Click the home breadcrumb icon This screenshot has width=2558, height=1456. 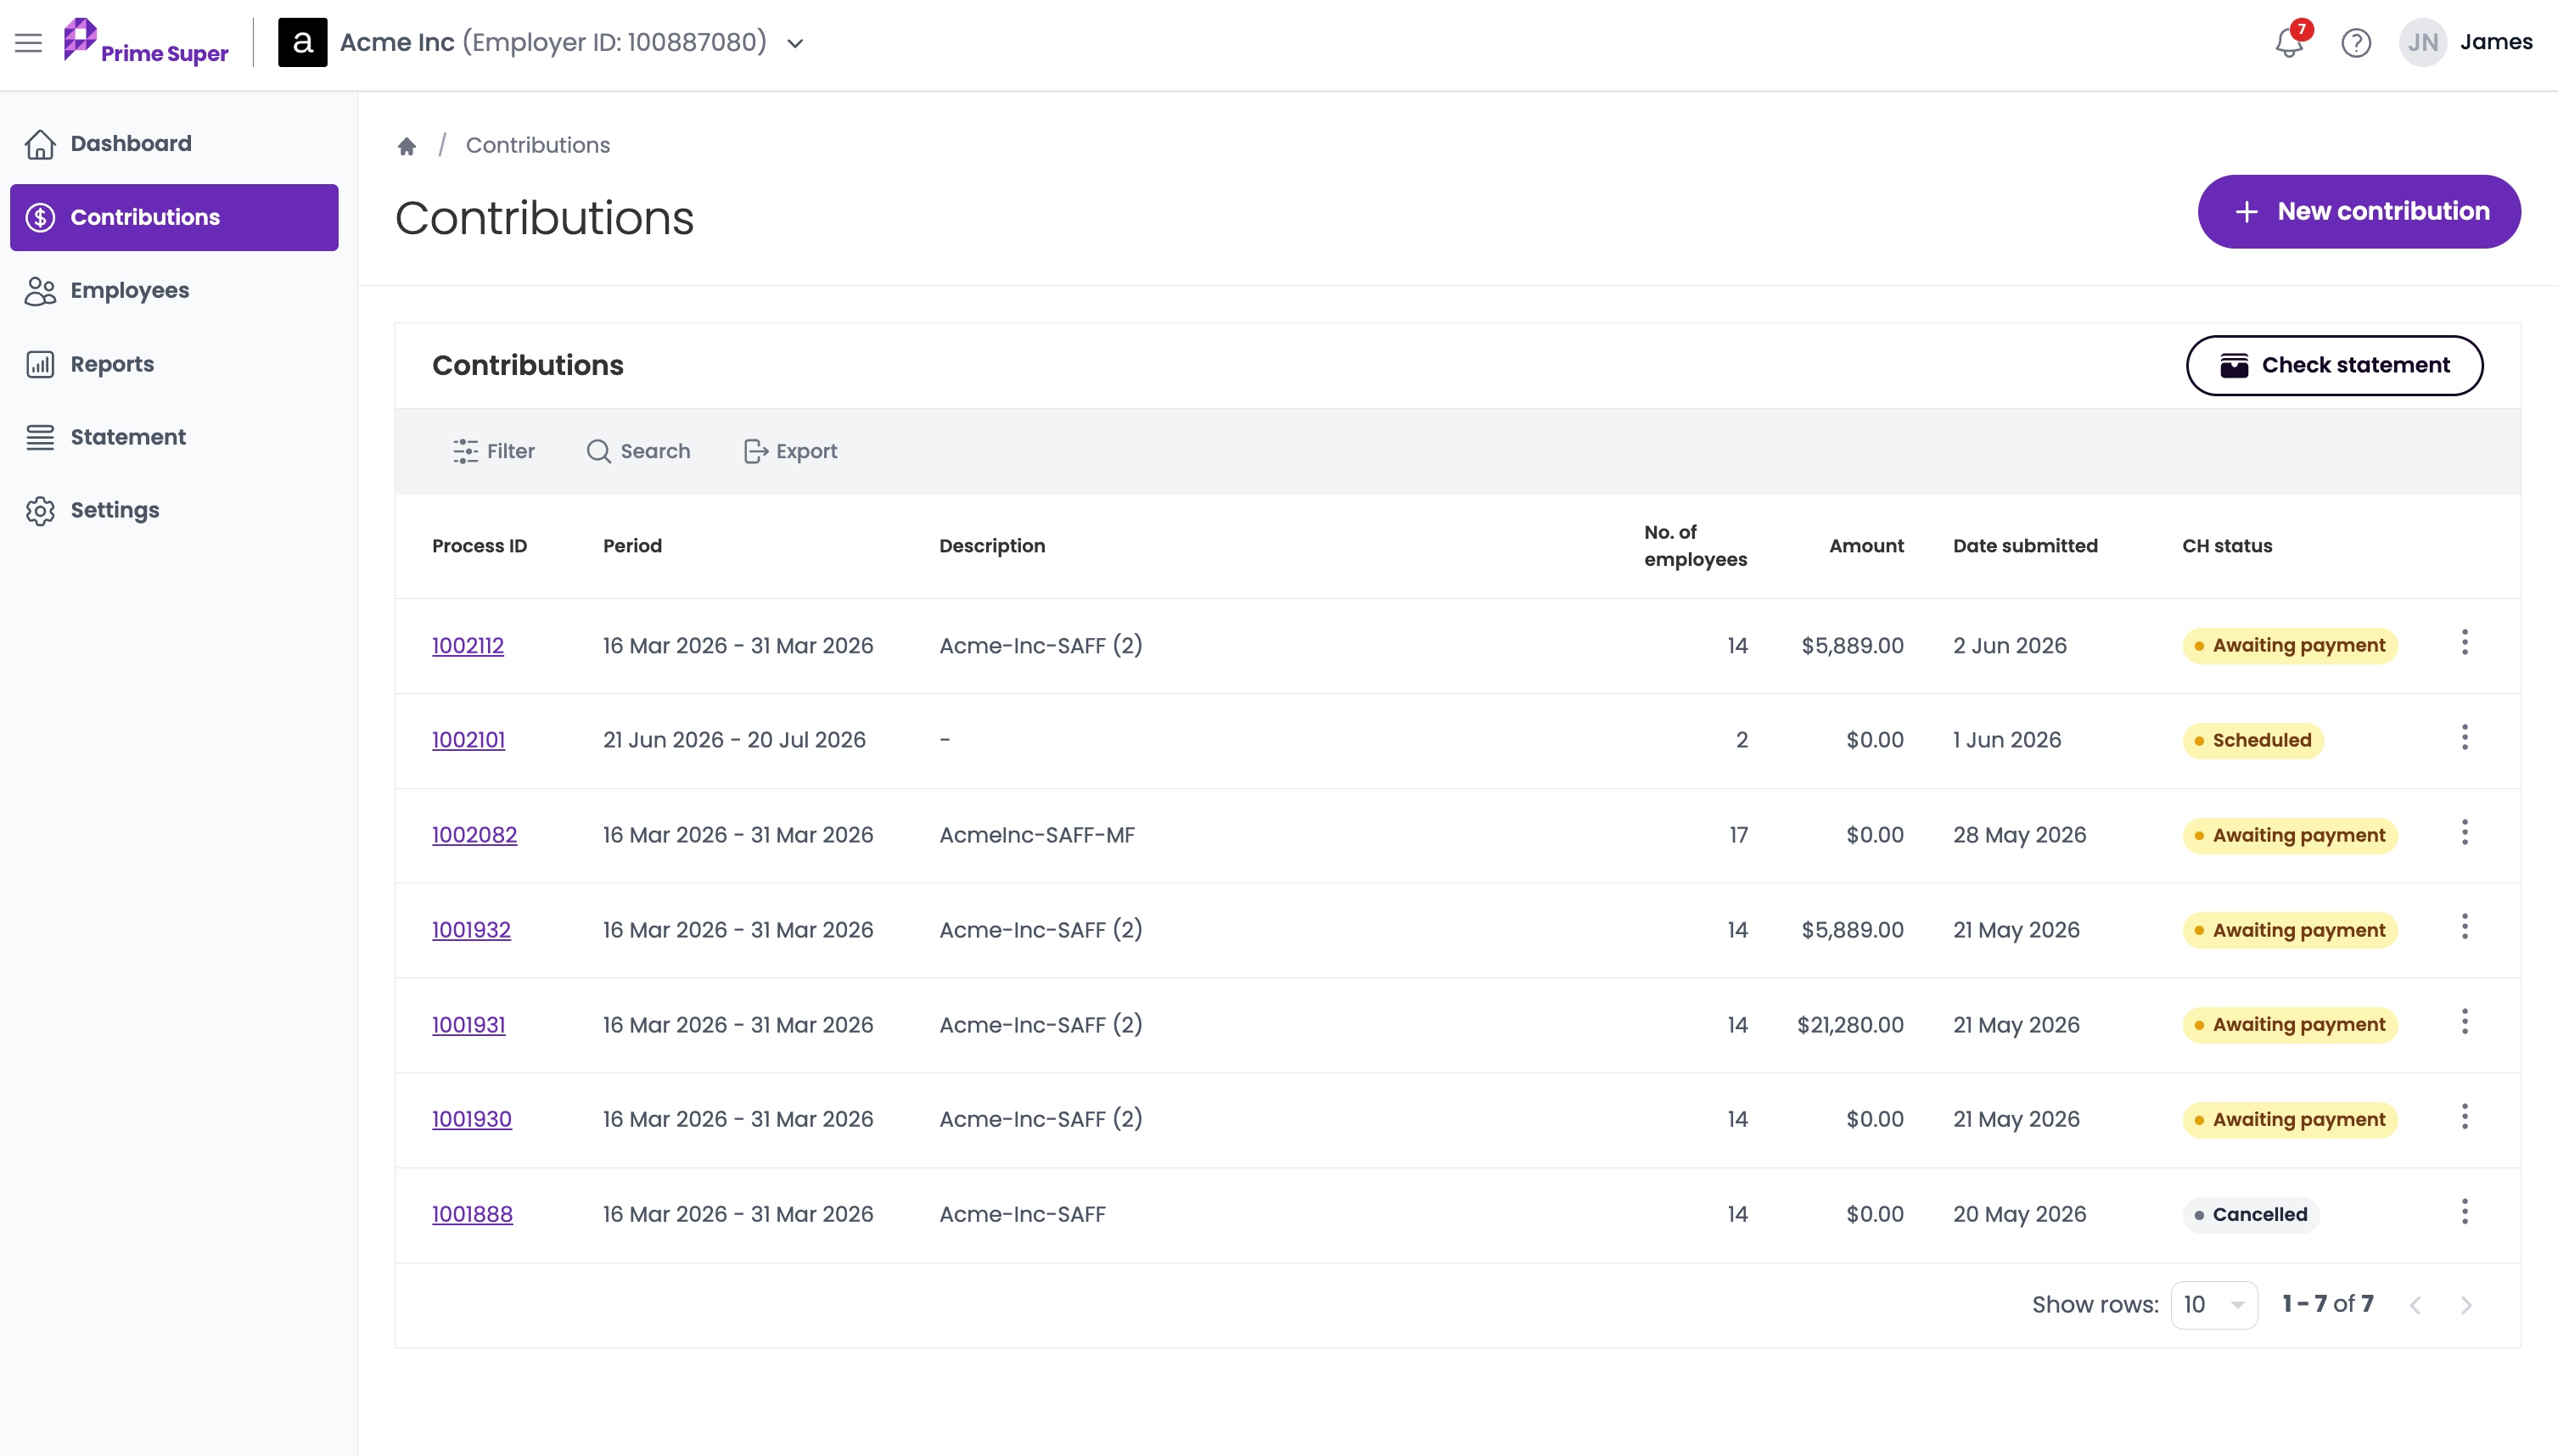coord(406,146)
